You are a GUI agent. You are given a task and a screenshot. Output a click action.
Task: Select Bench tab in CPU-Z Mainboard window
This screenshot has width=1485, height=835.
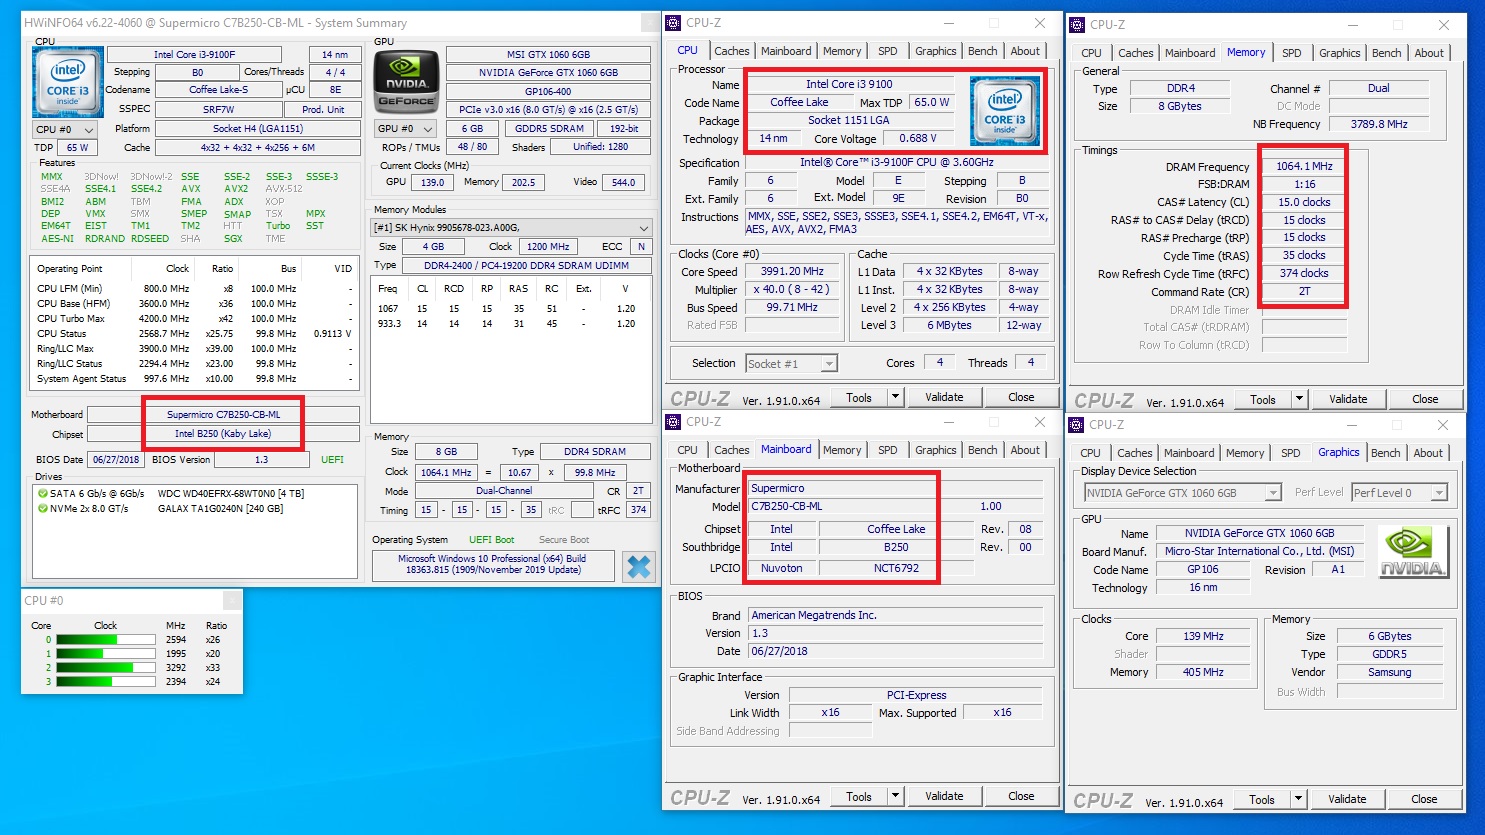coord(982,450)
